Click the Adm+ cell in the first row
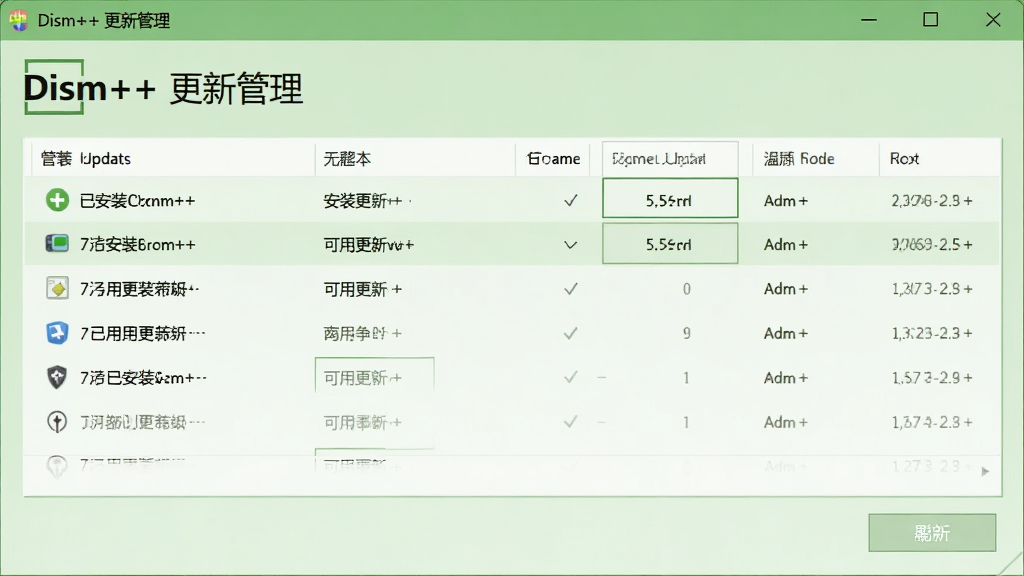Screen dimensions: 1024x576 786,200
